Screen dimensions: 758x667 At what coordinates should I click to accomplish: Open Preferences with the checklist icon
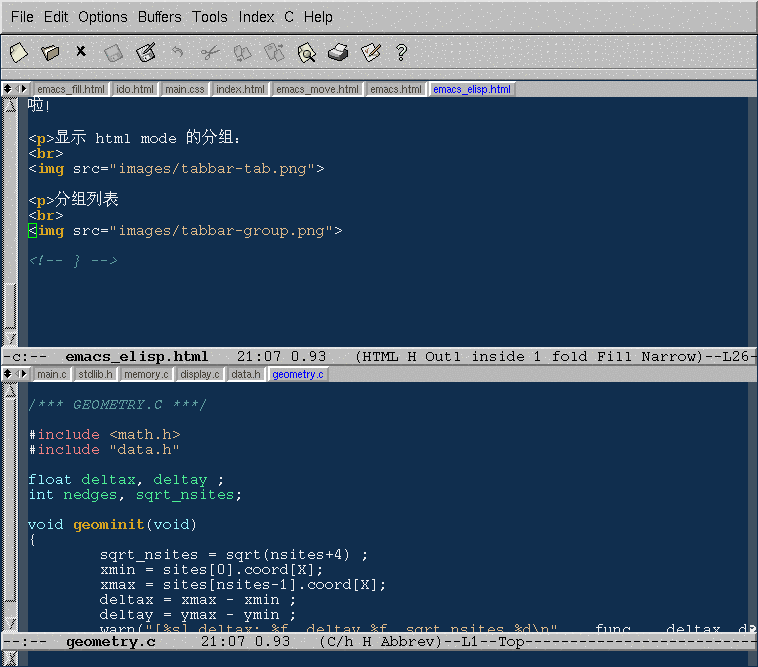tap(371, 51)
